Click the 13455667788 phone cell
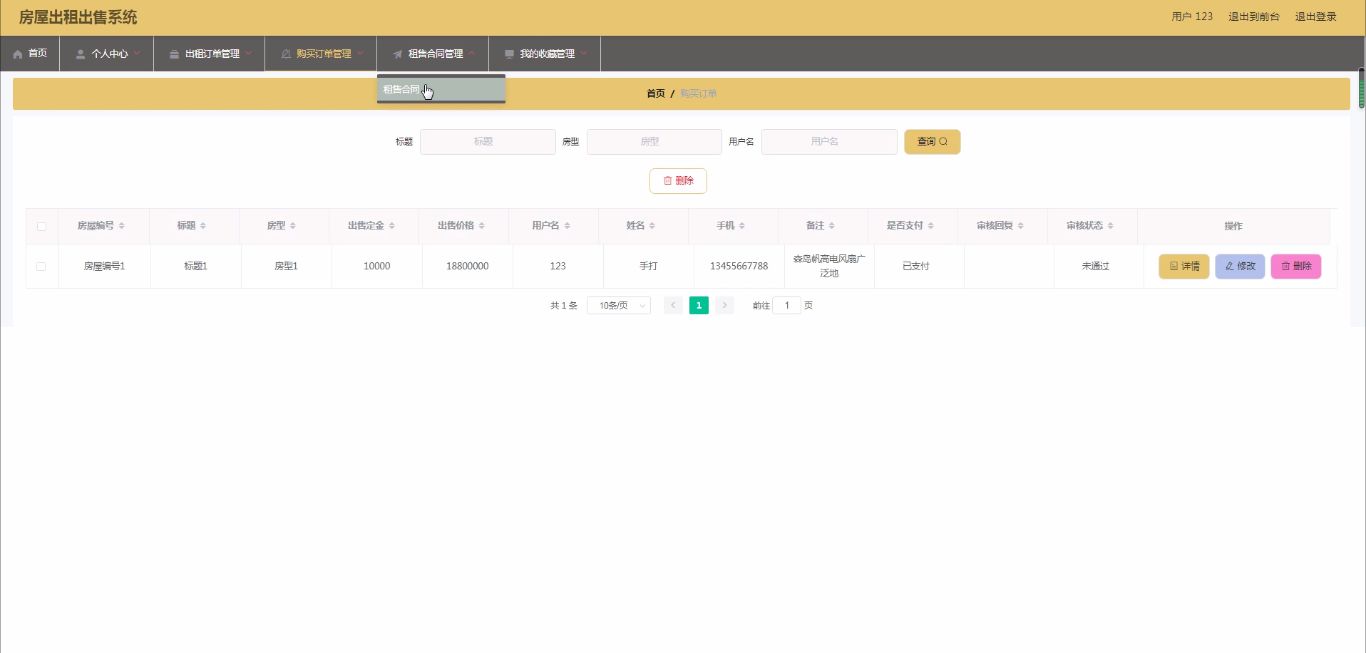This screenshot has width=1366, height=653. (739, 266)
